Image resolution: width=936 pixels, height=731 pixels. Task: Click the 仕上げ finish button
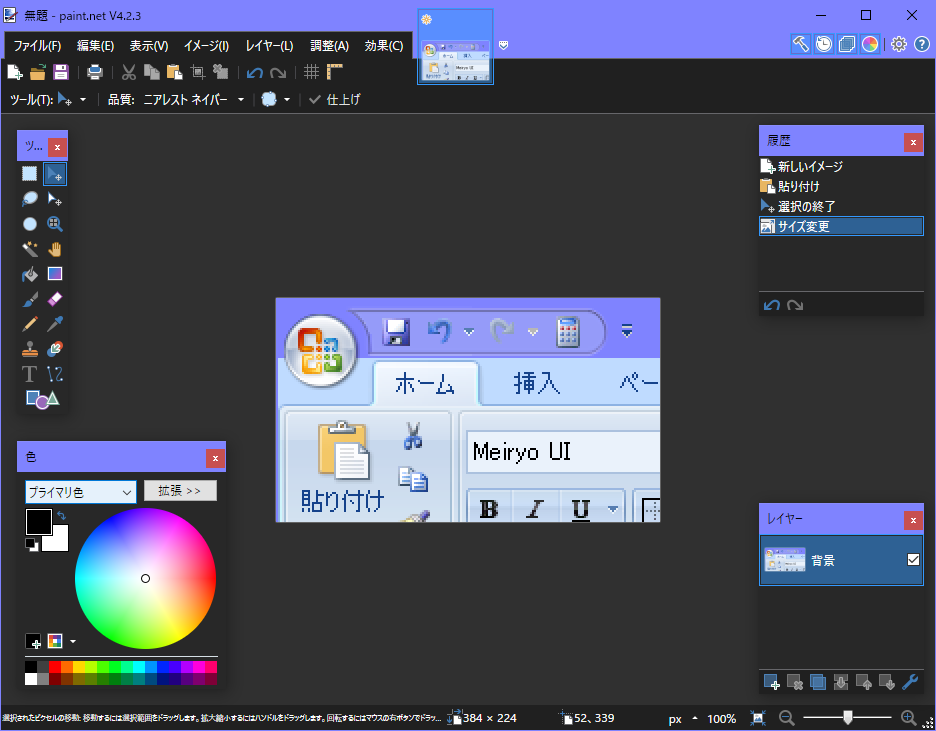pyautogui.click(x=335, y=100)
